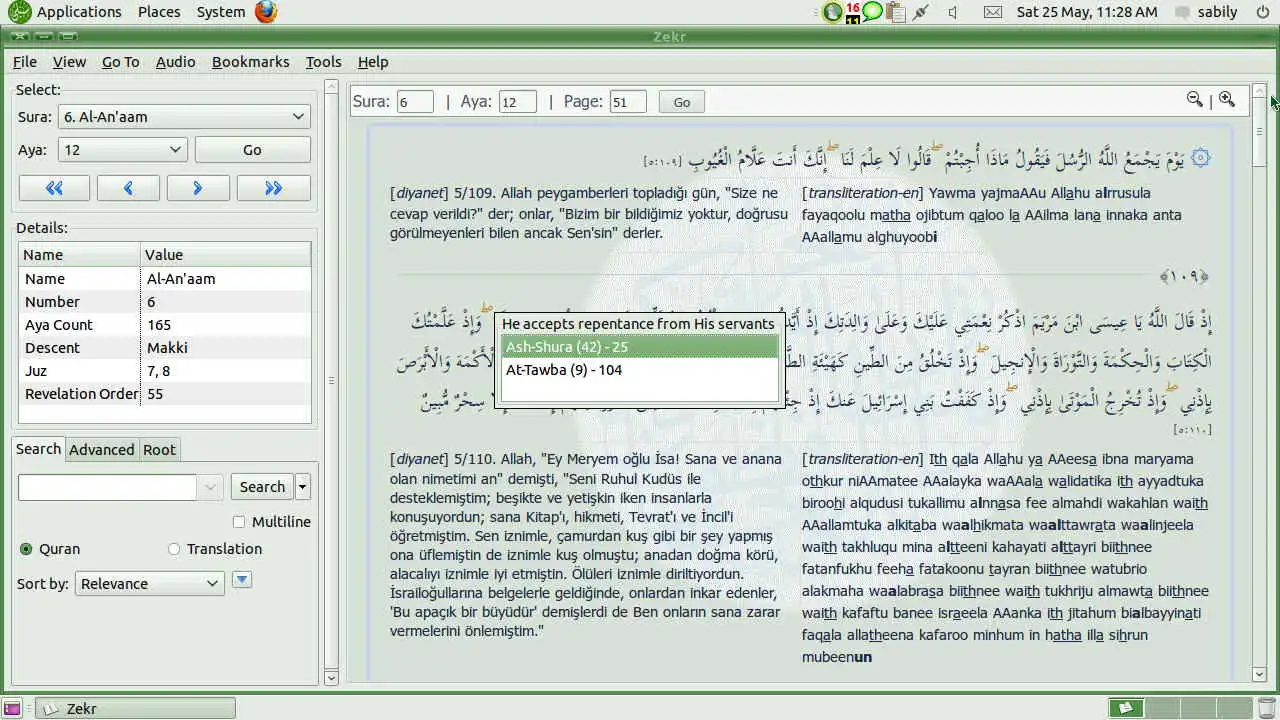Screen dimensions: 1280x720
Task: Open the Firefox launcher in top panel
Action: (x=266, y=12)
